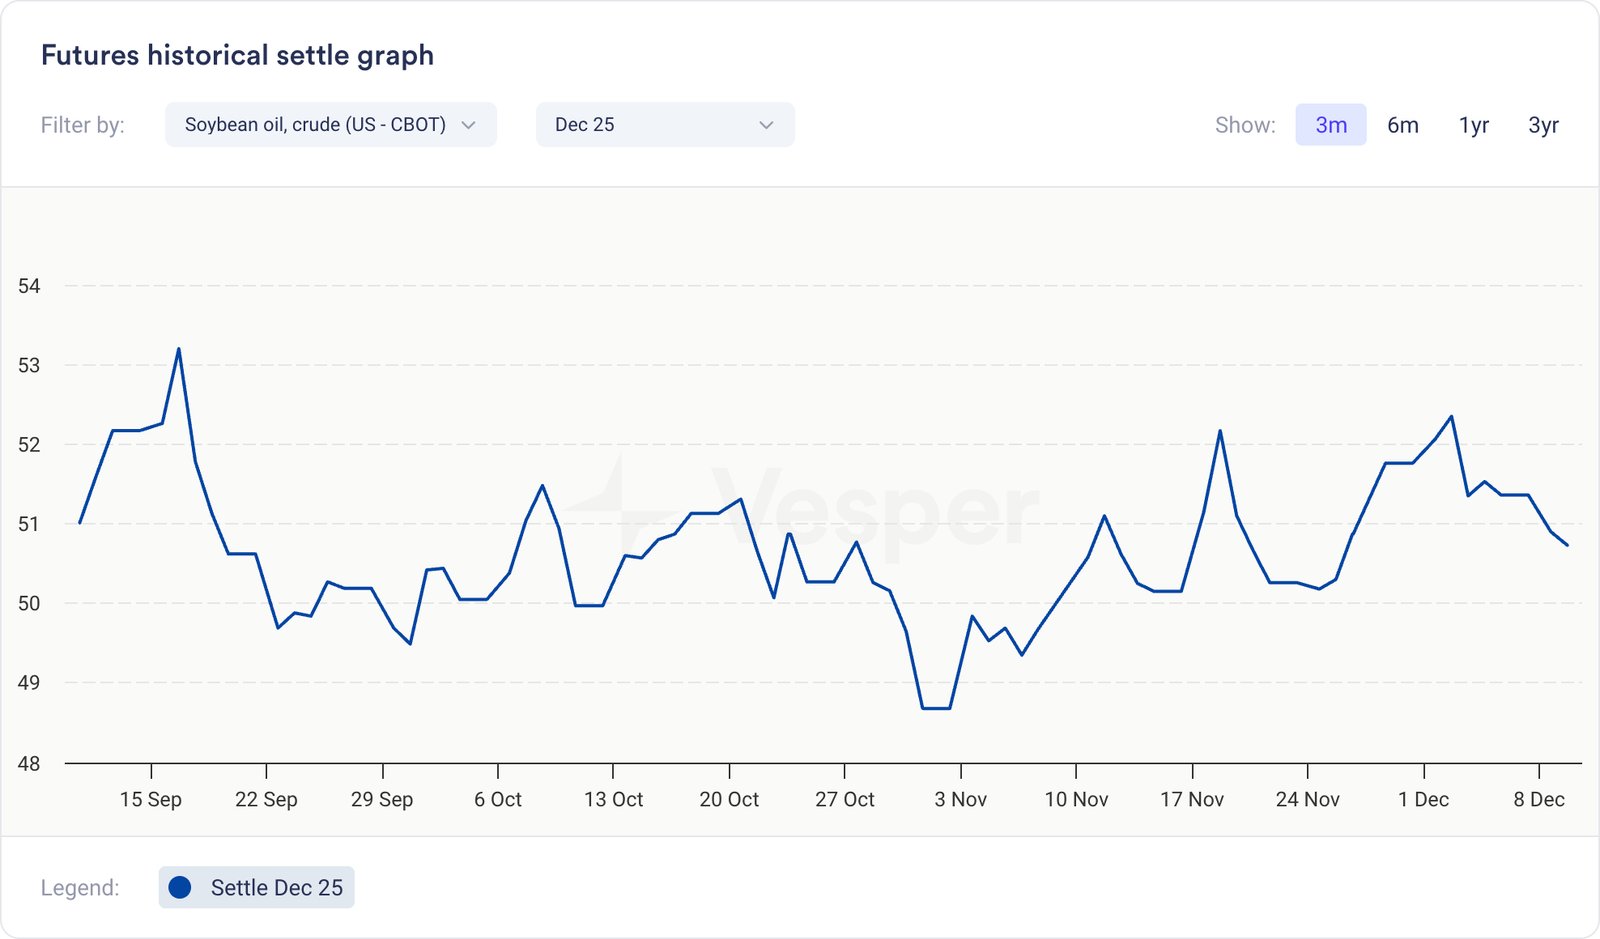Display the 3yr time range
The image size is (1600, 939).
[1543, 125]
